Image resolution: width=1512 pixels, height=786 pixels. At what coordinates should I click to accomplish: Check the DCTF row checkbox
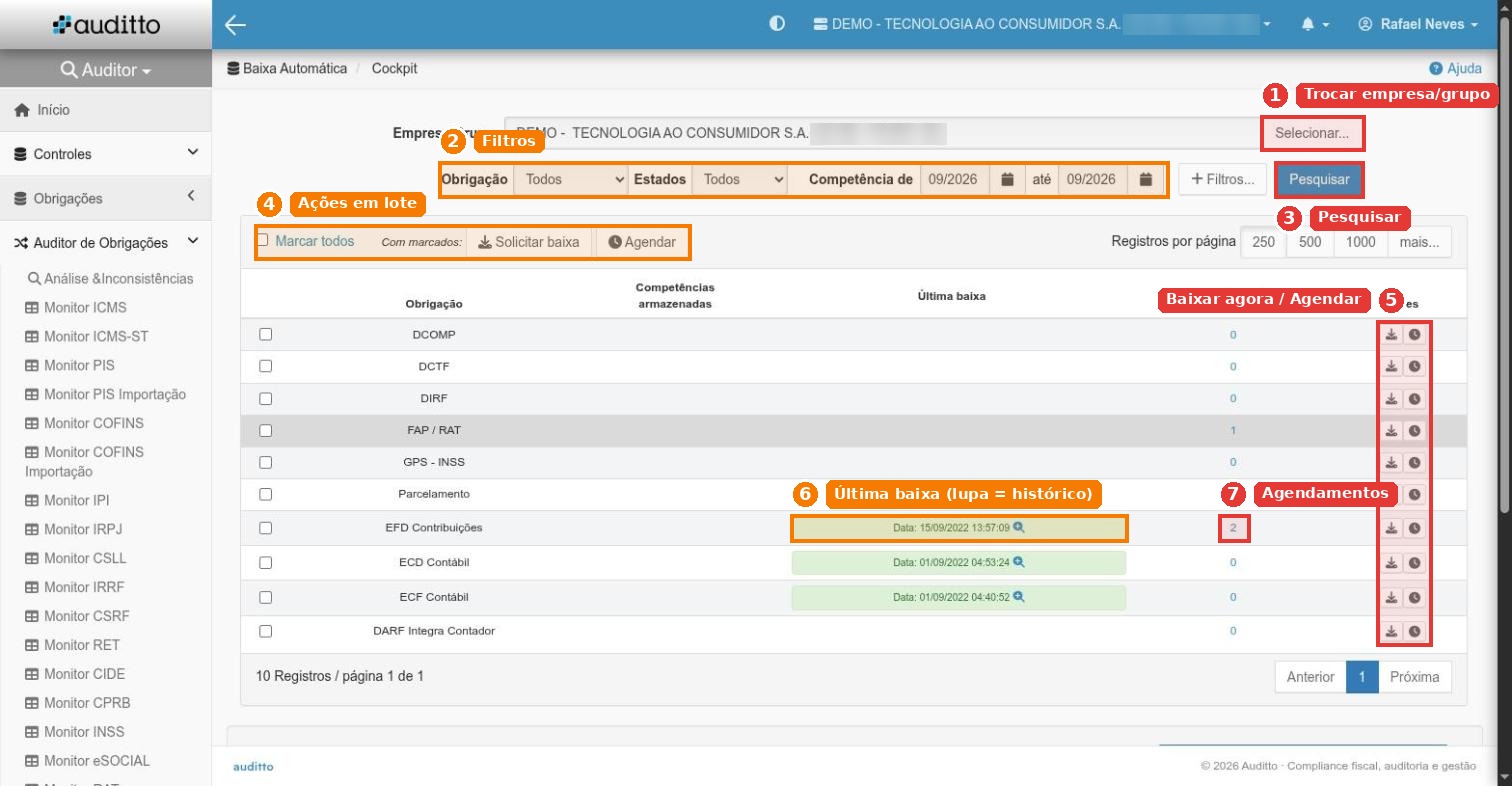click(266, 367)
